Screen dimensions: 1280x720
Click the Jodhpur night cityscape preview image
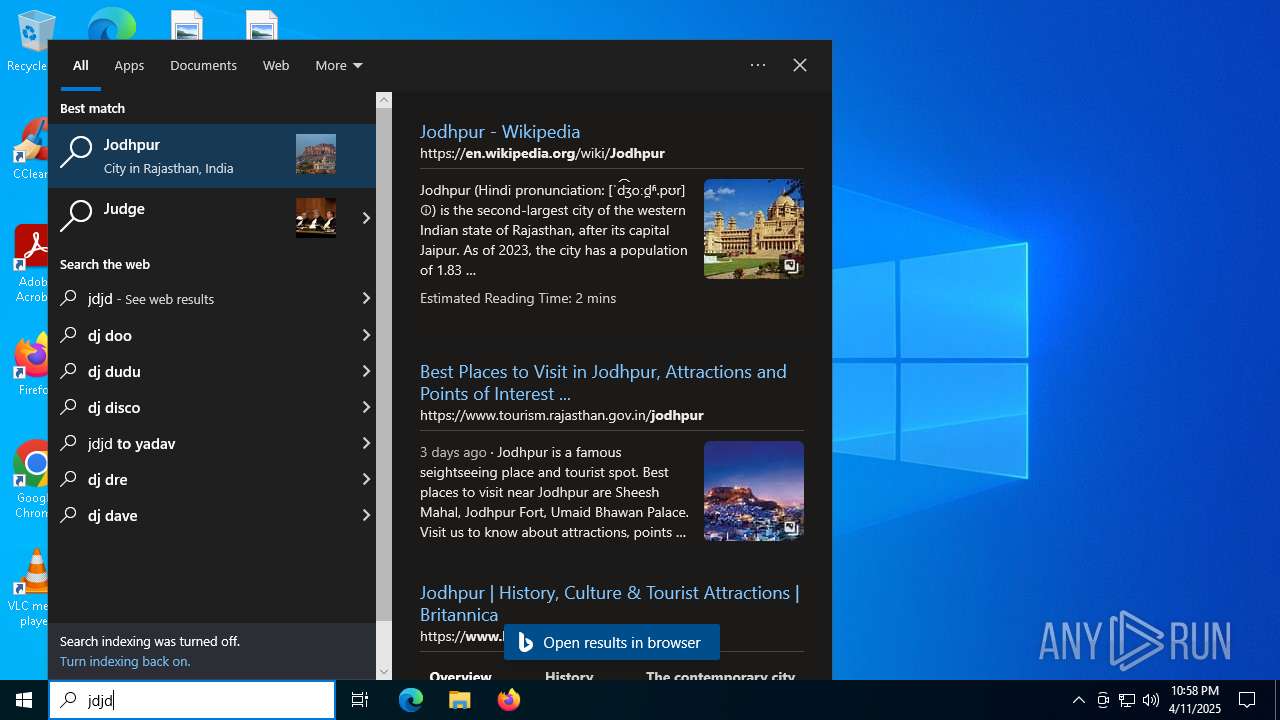pos(754,491)
